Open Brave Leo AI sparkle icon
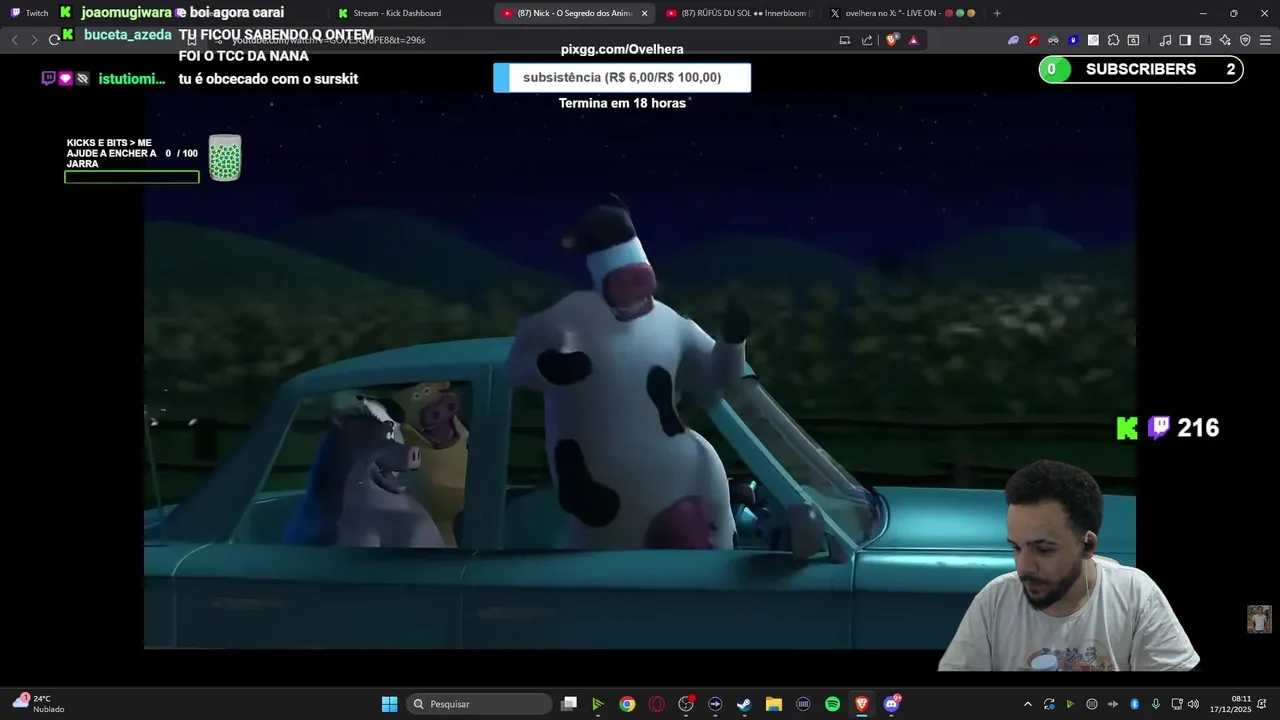 [x=1225, y=40]
